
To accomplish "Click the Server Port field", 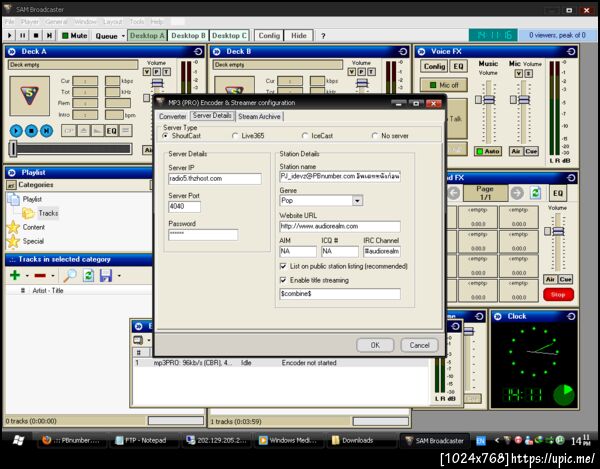I will pos(184,207).
